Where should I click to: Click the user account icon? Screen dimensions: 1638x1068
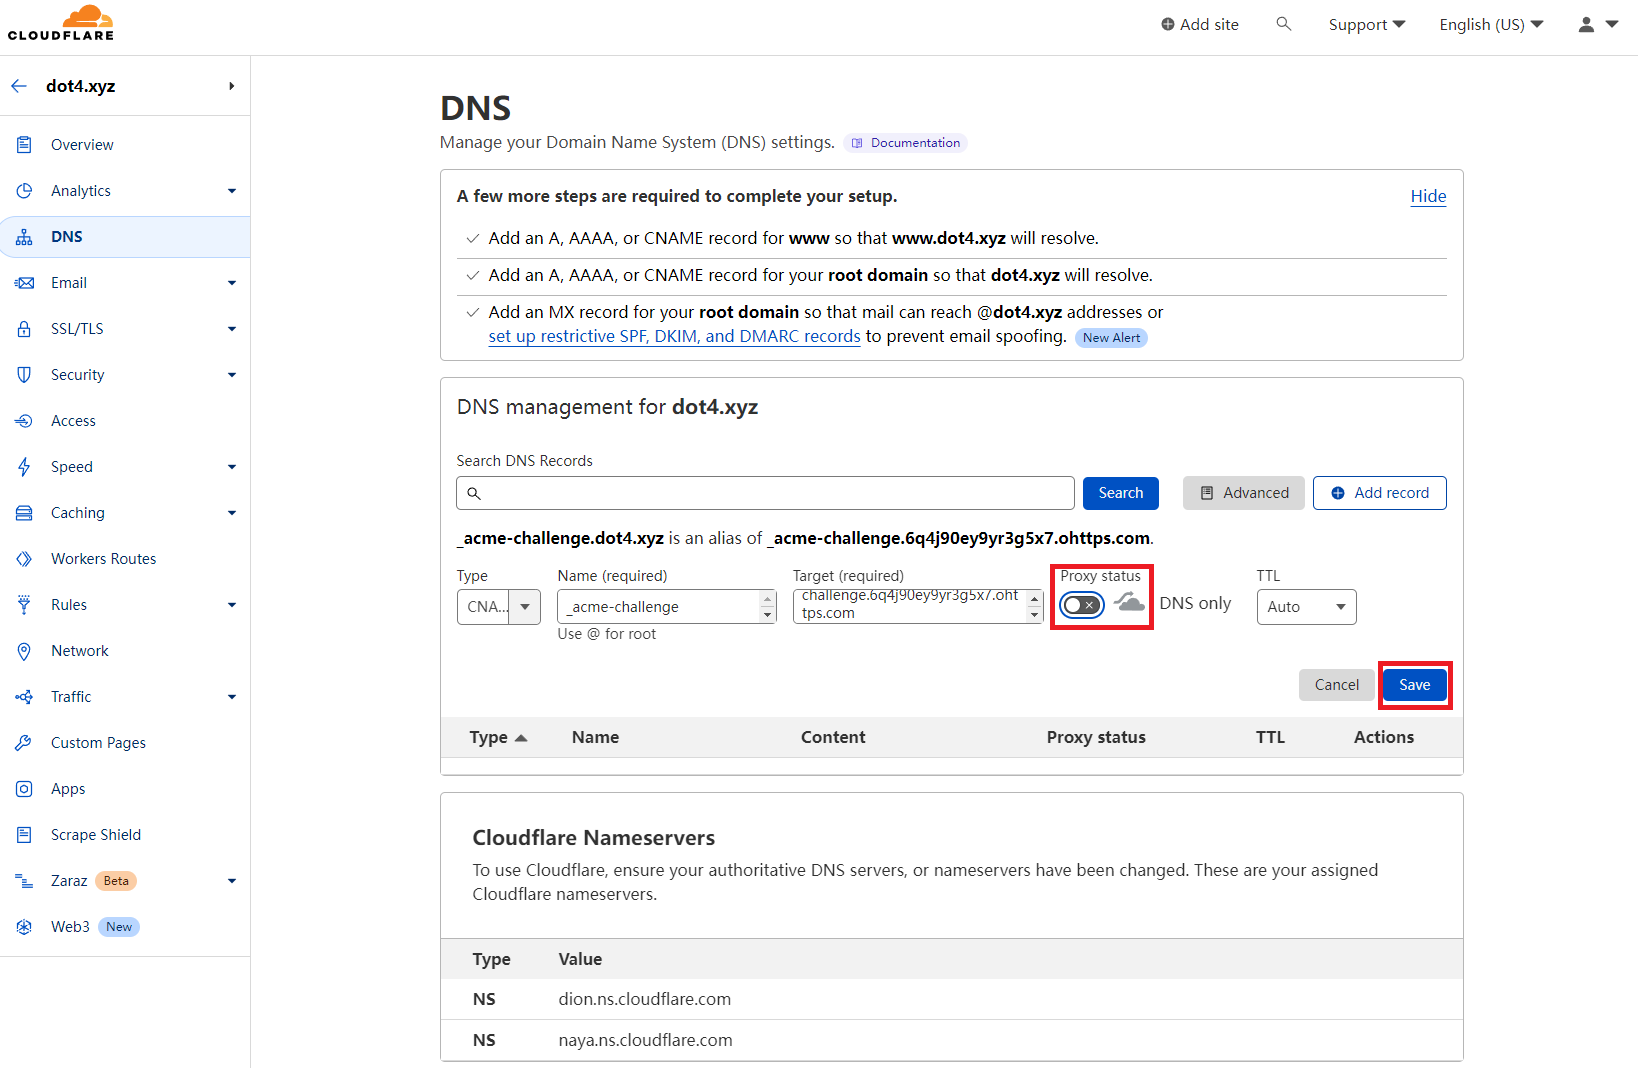1586,25
